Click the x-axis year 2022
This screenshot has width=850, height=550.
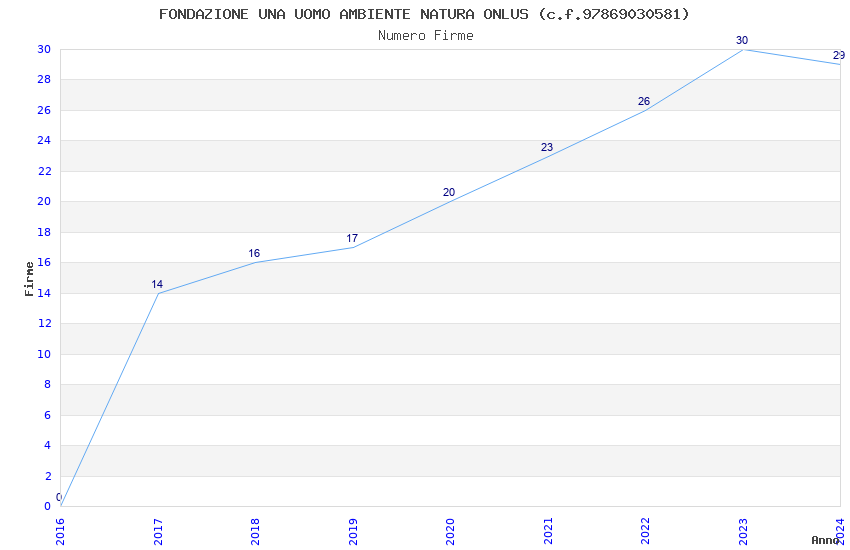[x=645, y=532]
